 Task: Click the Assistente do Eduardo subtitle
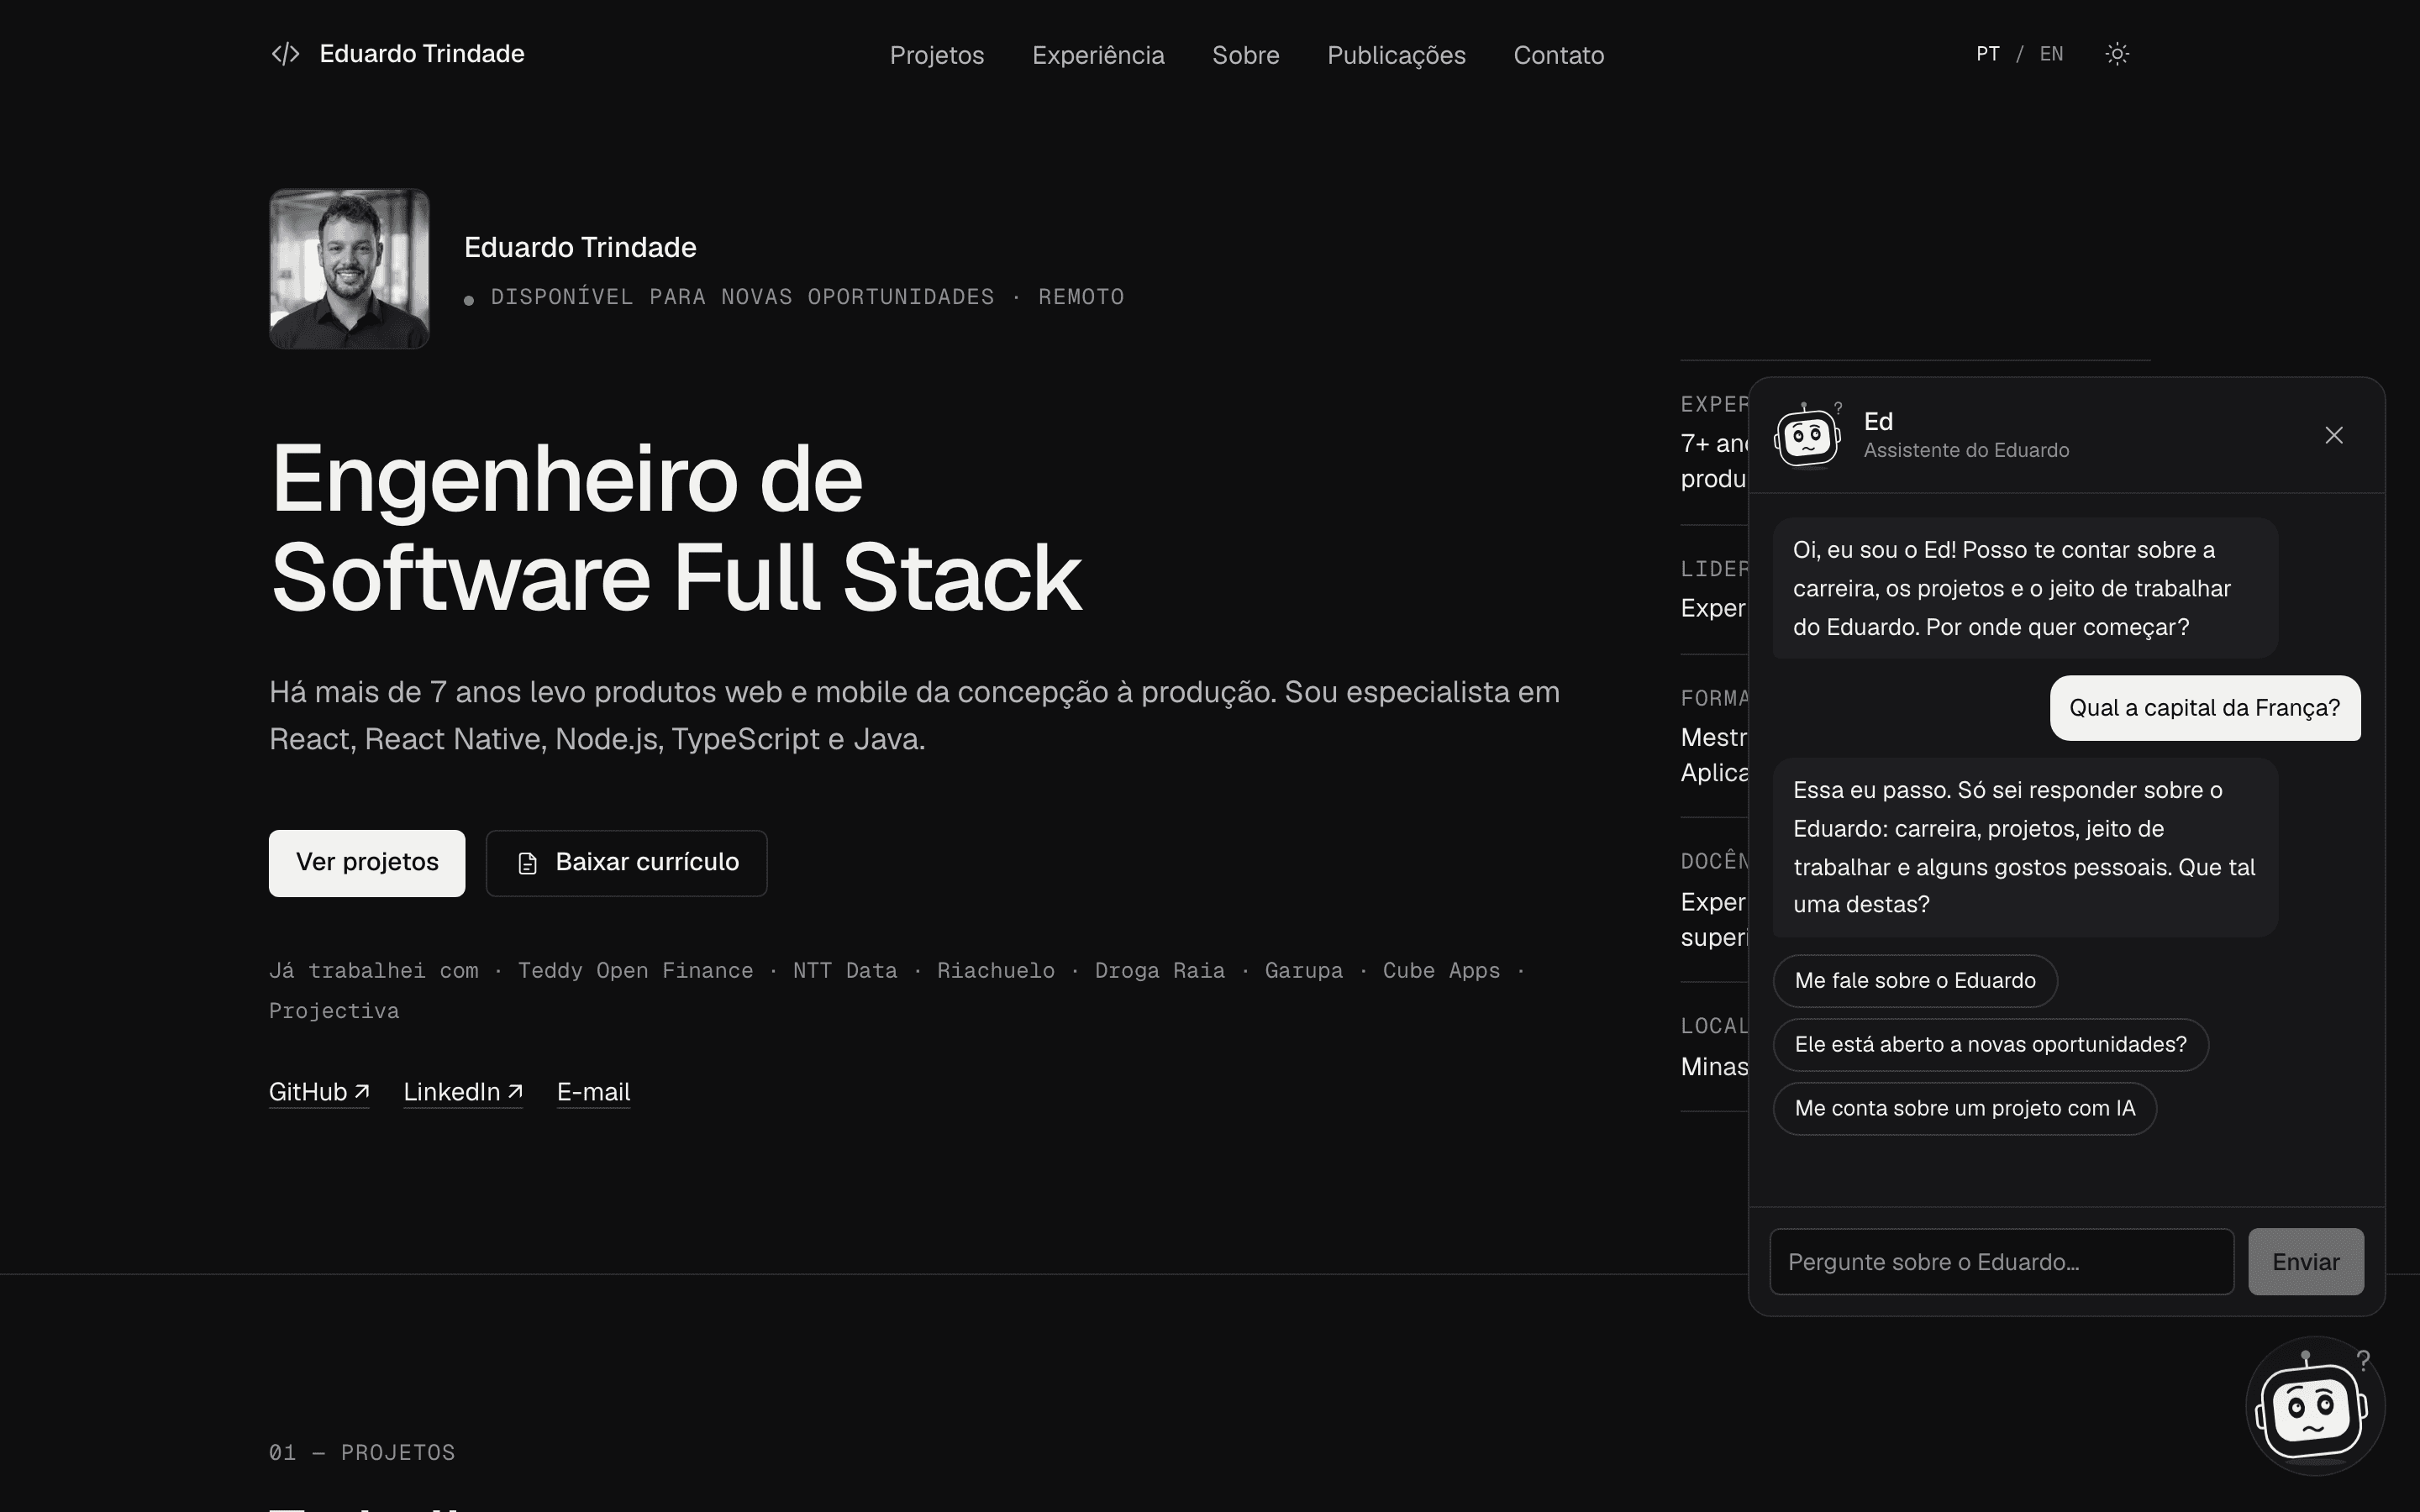[x=1966, y=450]
